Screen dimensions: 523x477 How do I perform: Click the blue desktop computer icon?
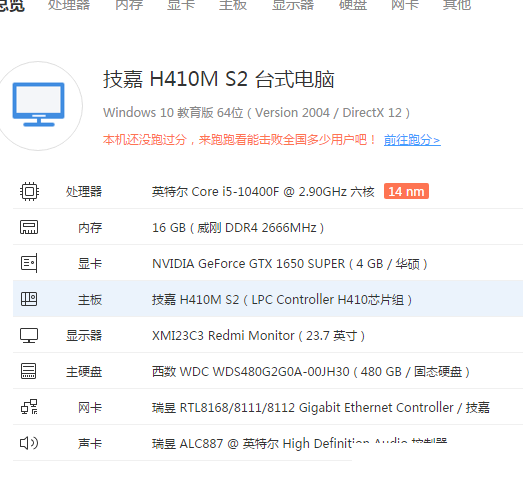point(39,104)
